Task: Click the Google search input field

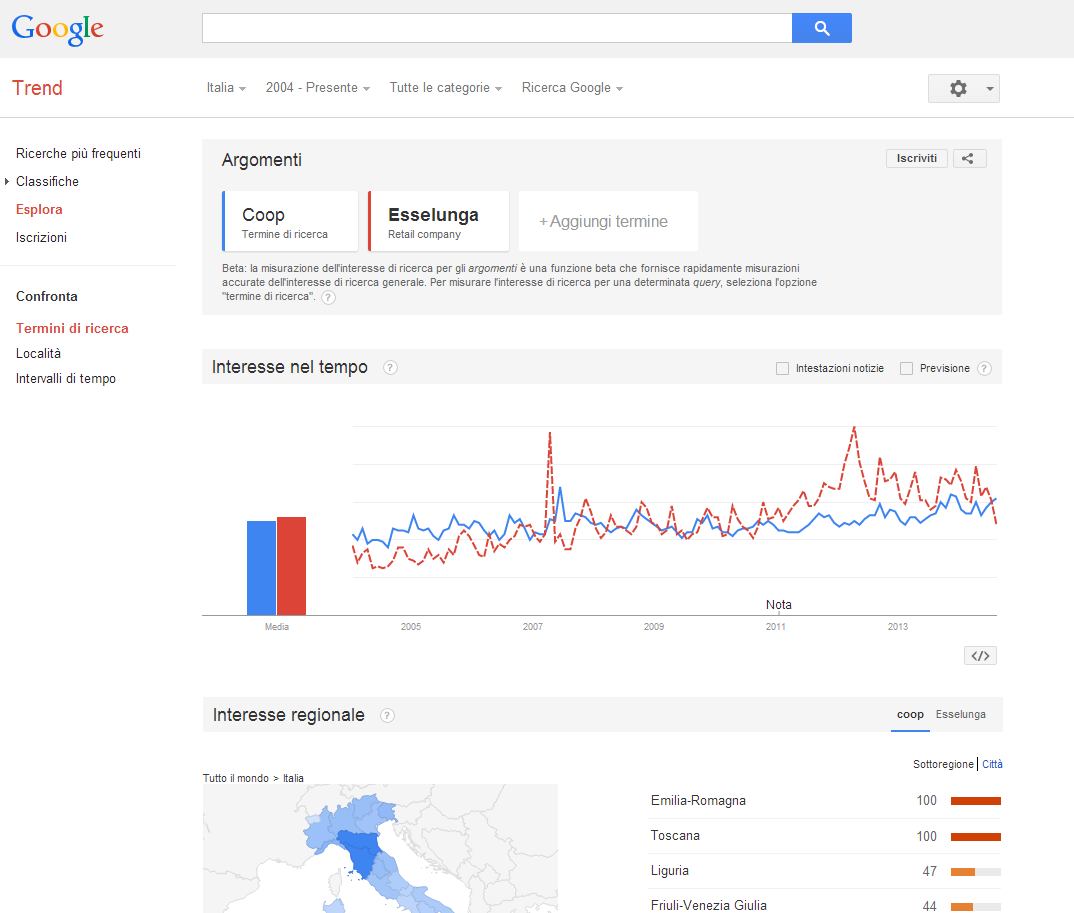Action: tap(496, 28)
